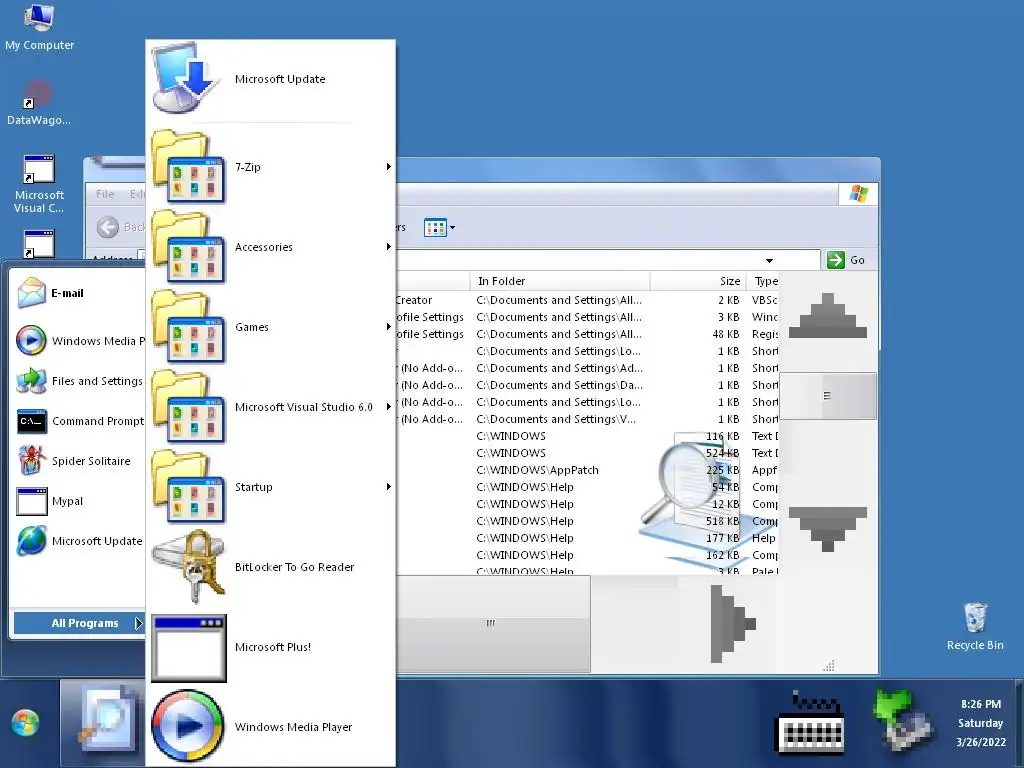Sort by the Type column header
Screen dimensions: 1024x768
(763, 281)
